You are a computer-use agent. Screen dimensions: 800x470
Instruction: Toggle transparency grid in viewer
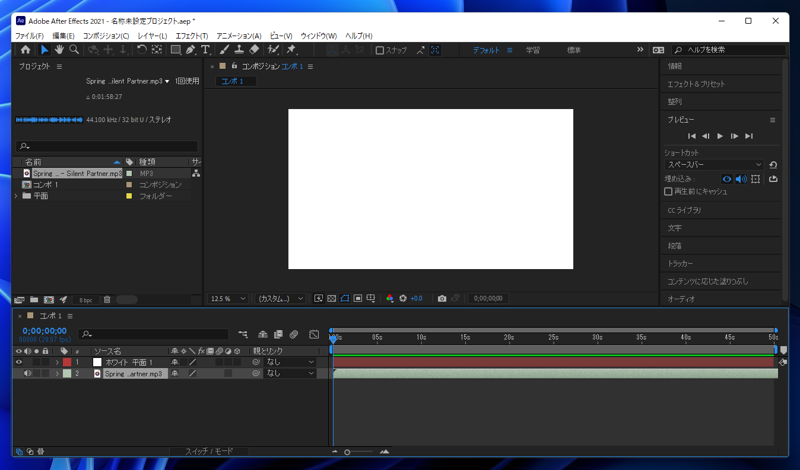click(332, 299)
